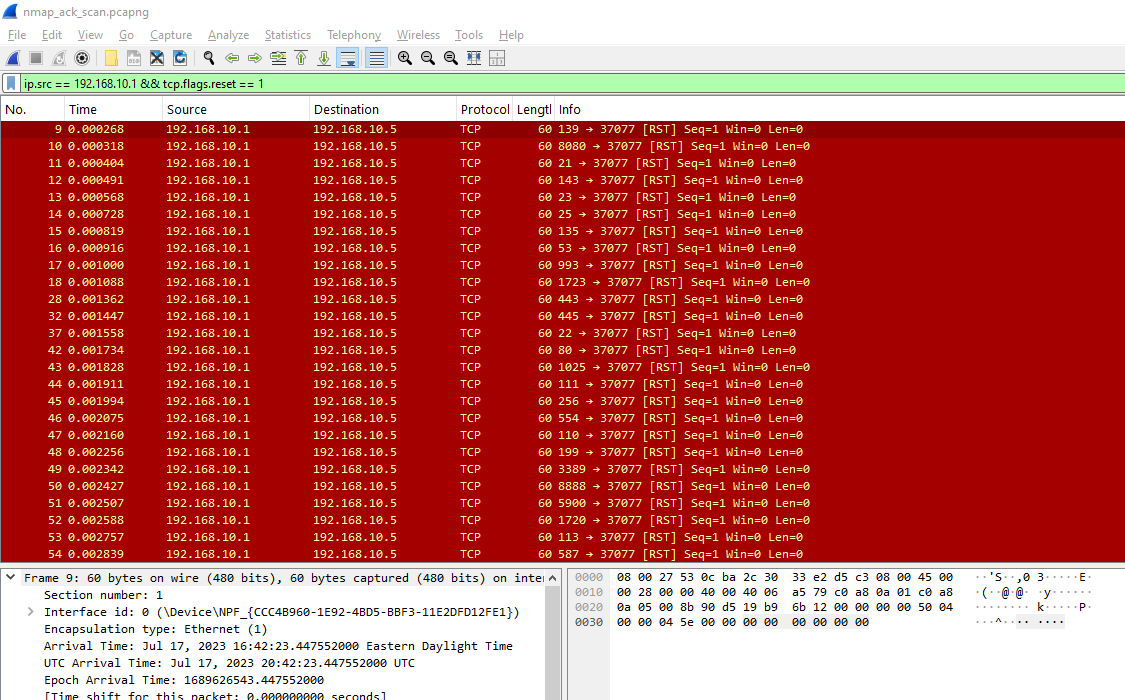The image size is (1125, 700).
Task: Toggle packet list colorization
Action: point(375,57)
